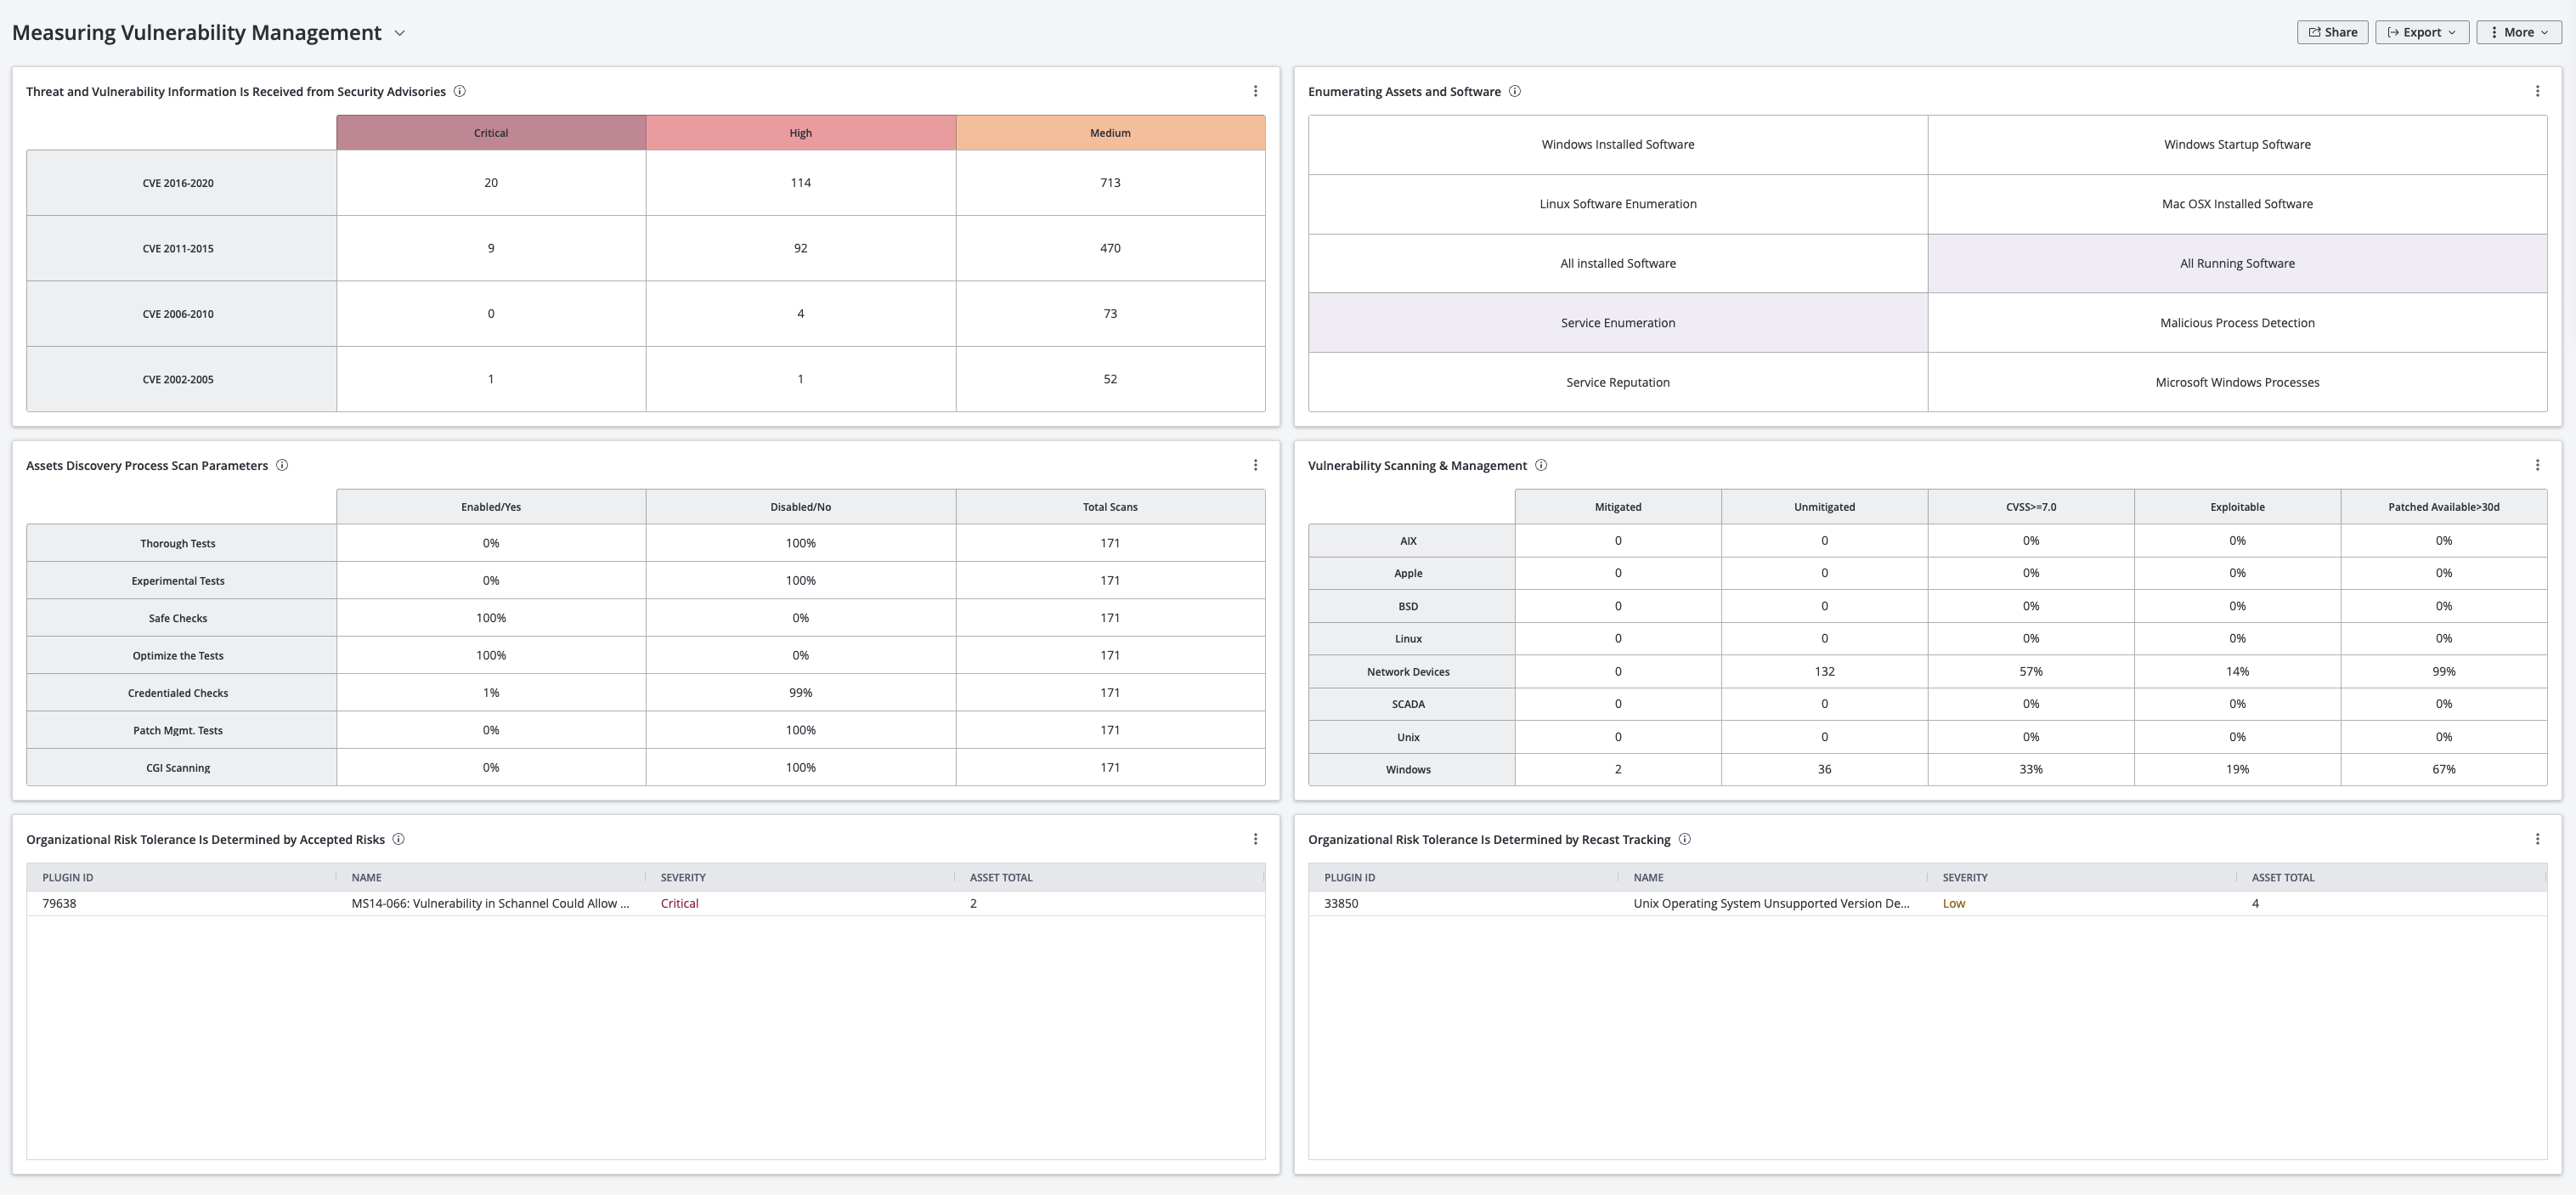Open the Export dropdown
This screenshot has height=1195, width=2576.
(x=2421, y=31)
